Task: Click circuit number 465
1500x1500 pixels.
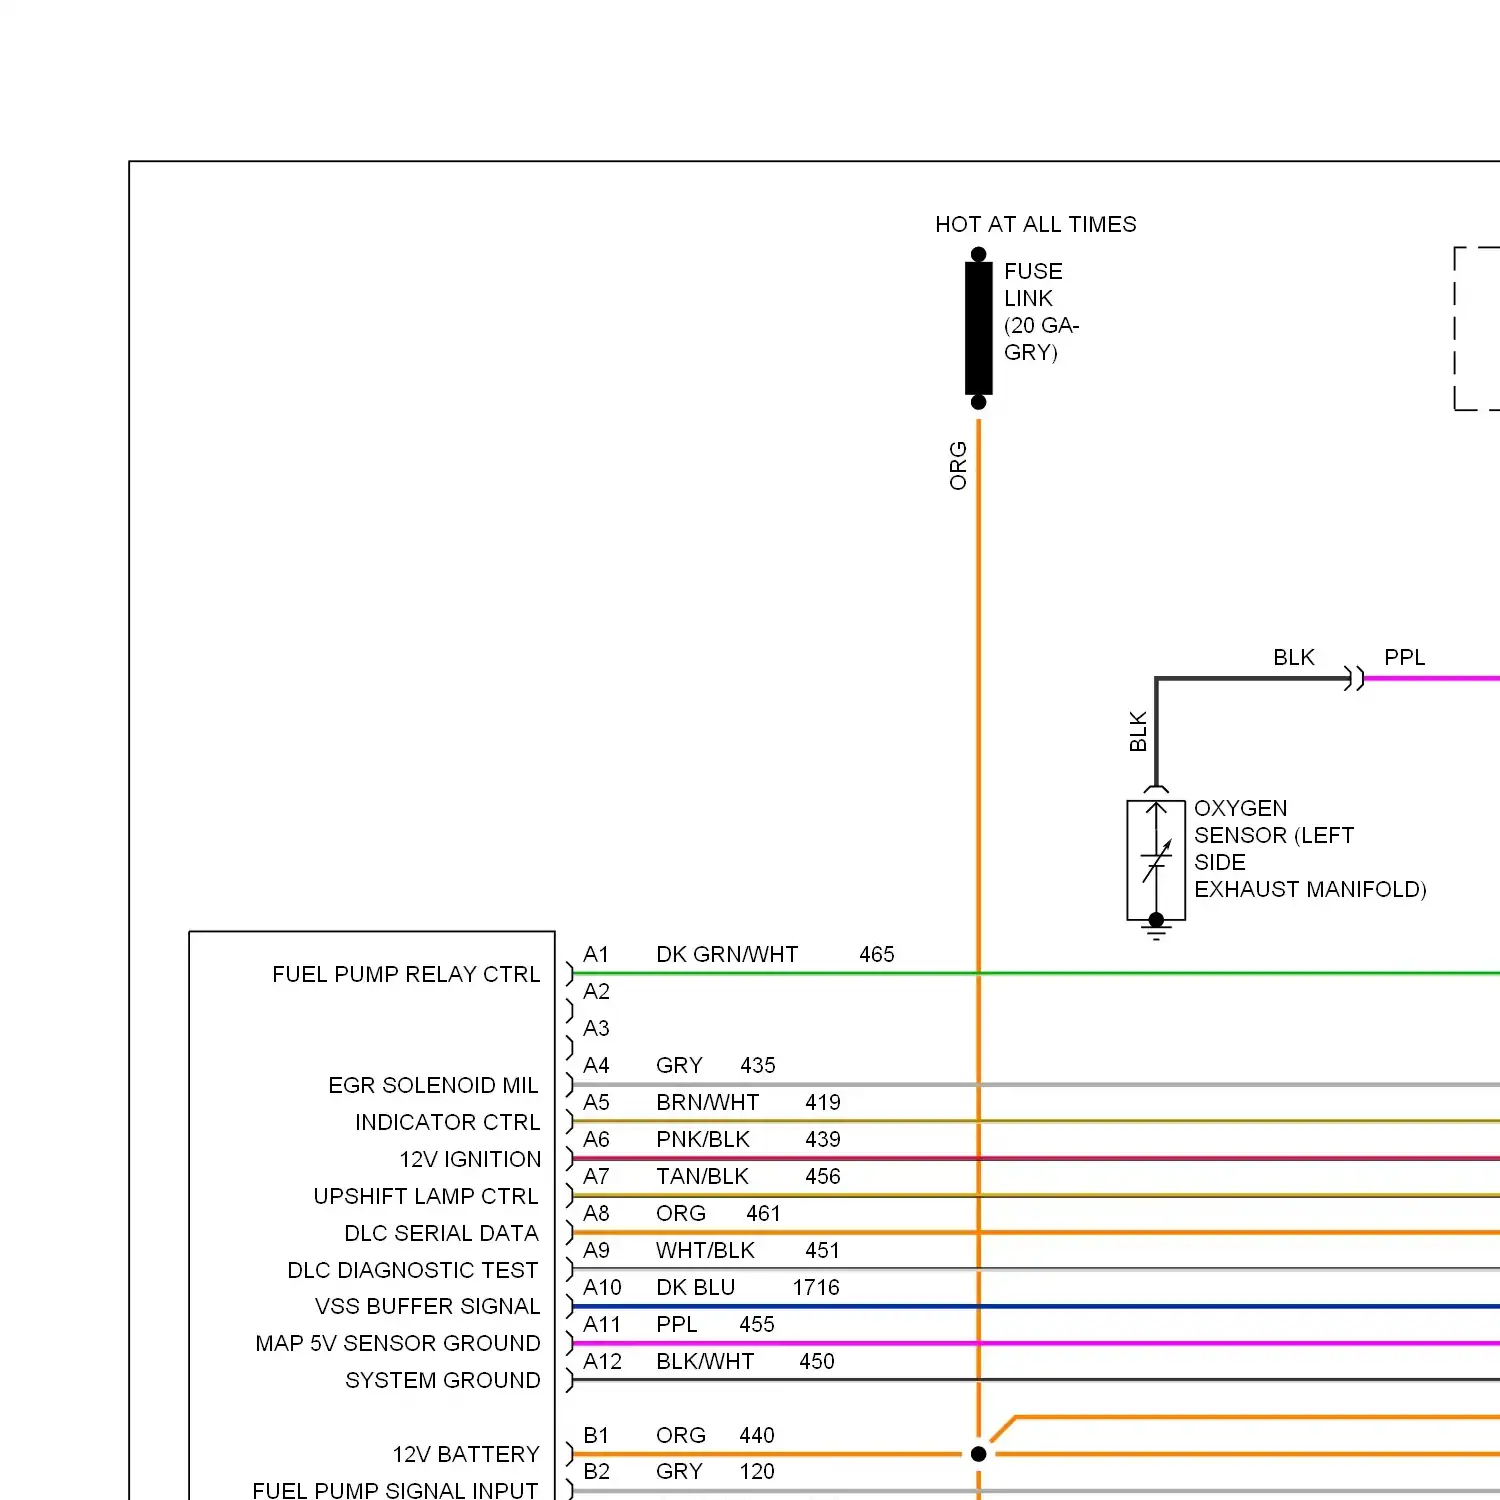Action: coord(877,954)
